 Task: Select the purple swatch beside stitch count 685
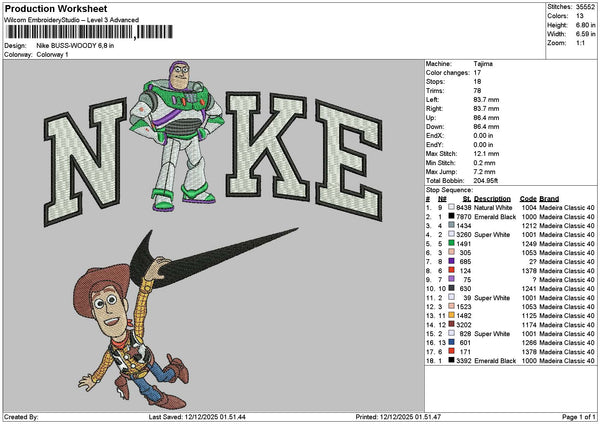tap(451, 261)
